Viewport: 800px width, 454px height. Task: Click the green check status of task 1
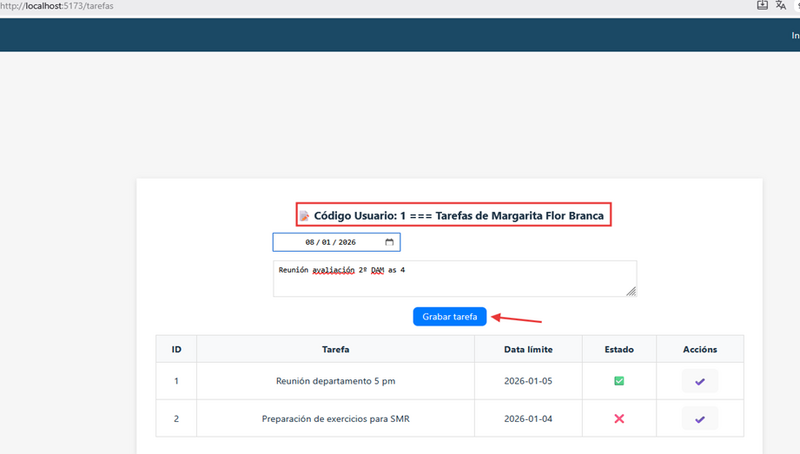[619, 381]
